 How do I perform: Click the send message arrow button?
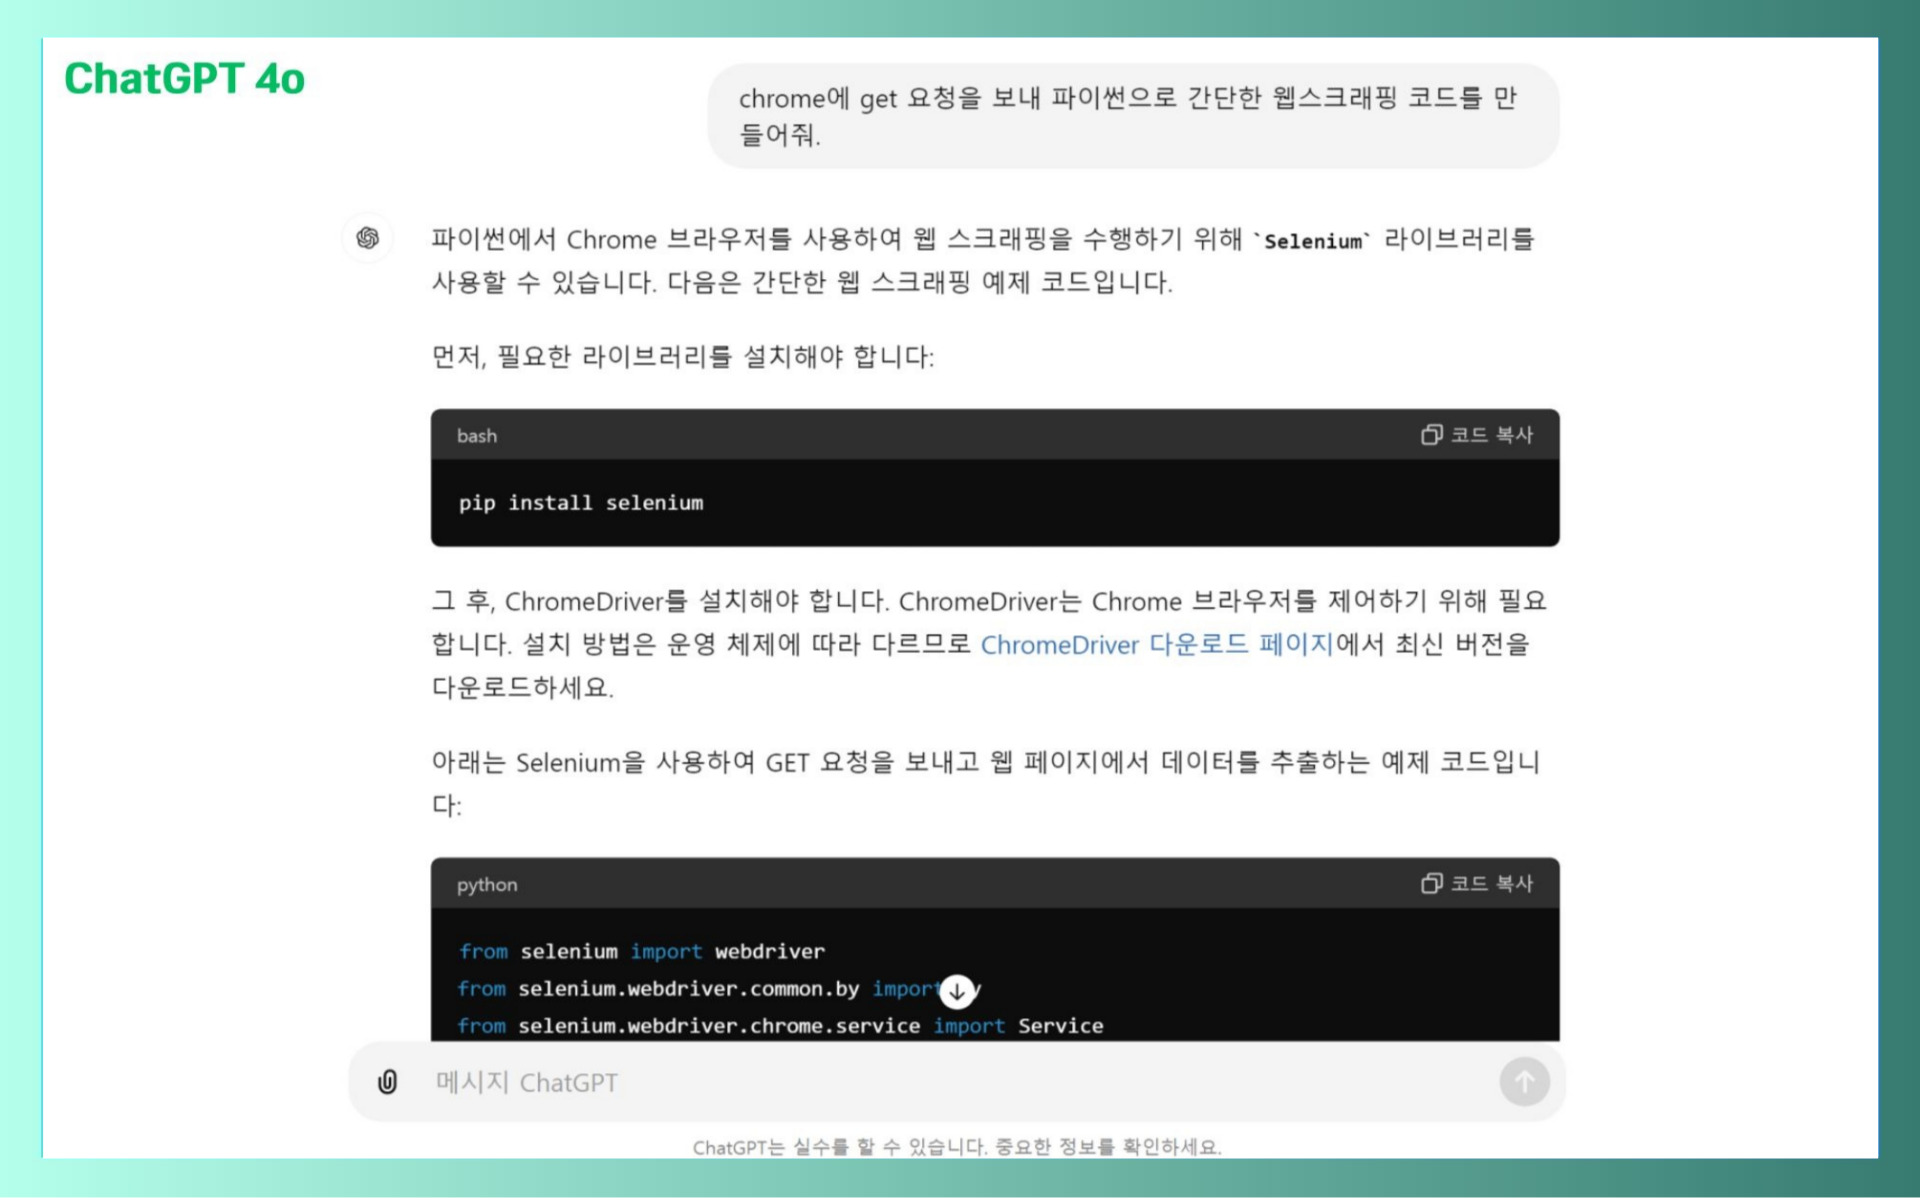1524,1082
